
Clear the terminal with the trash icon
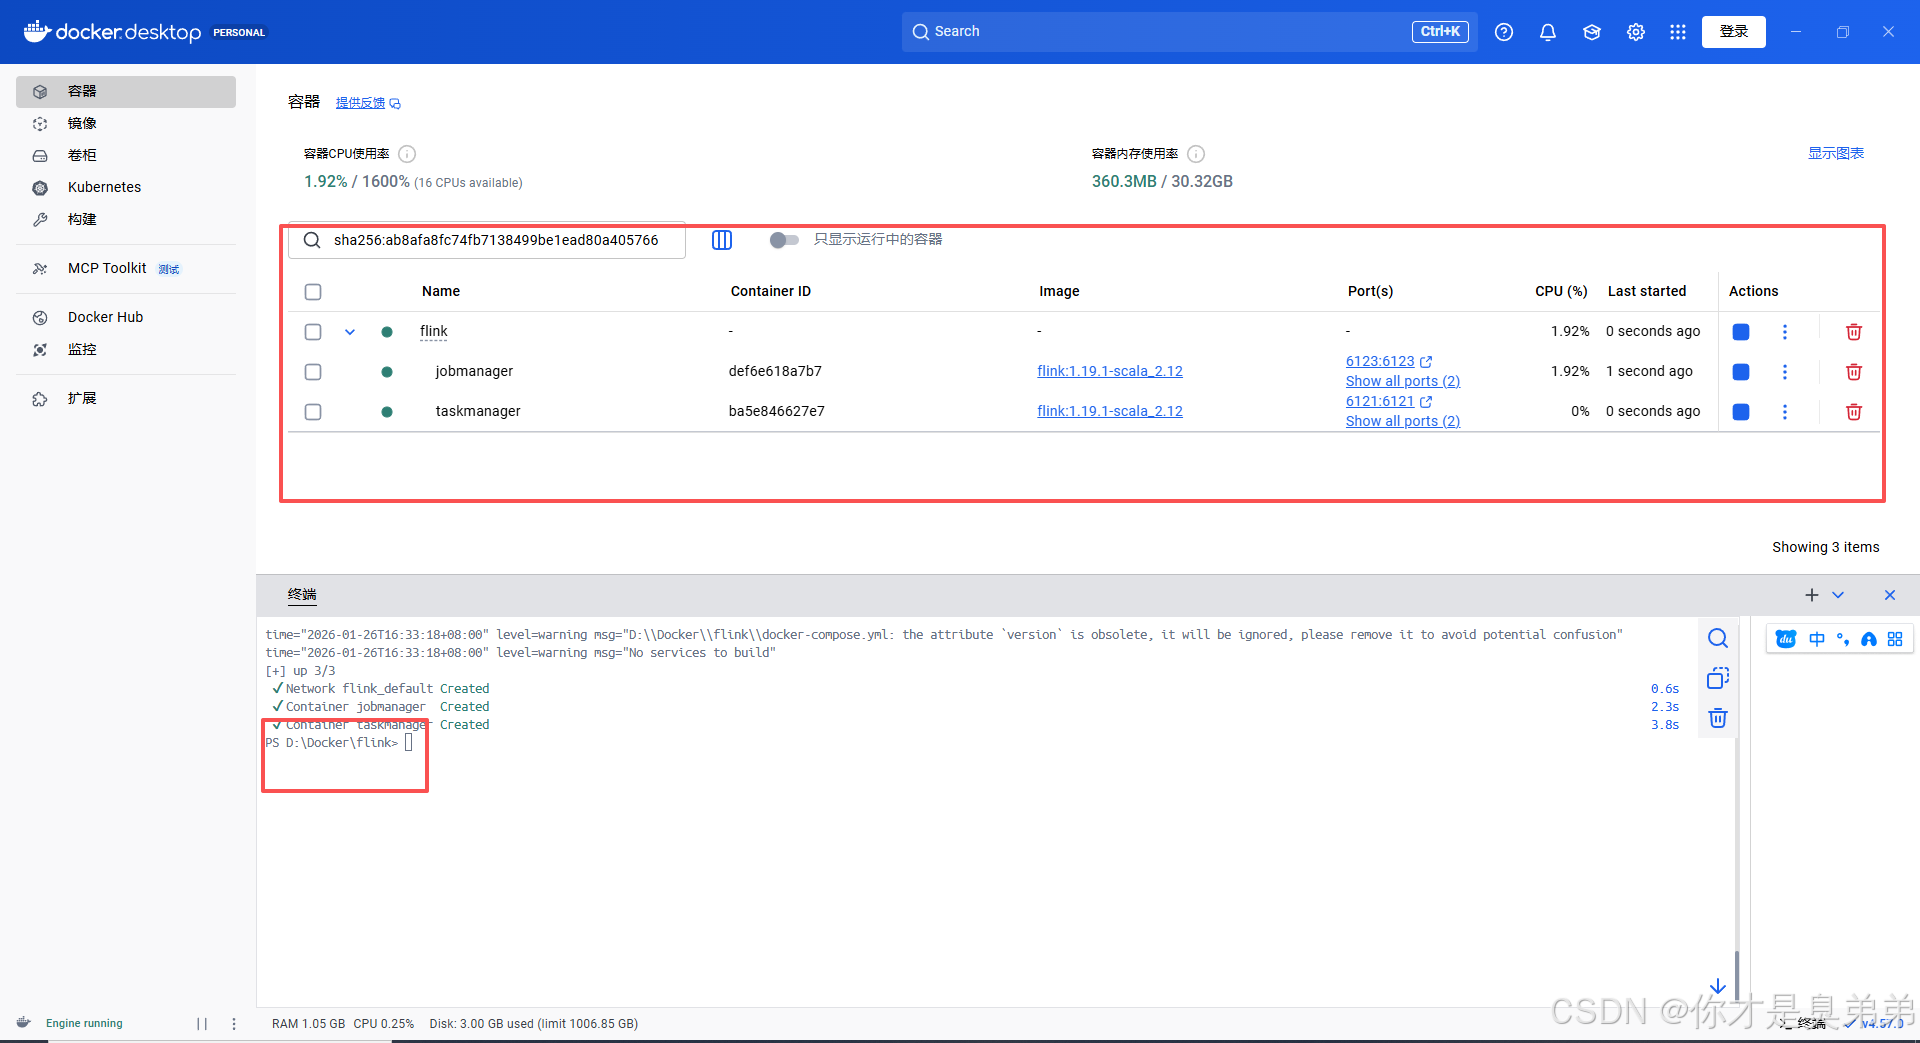pos(1718,718)
